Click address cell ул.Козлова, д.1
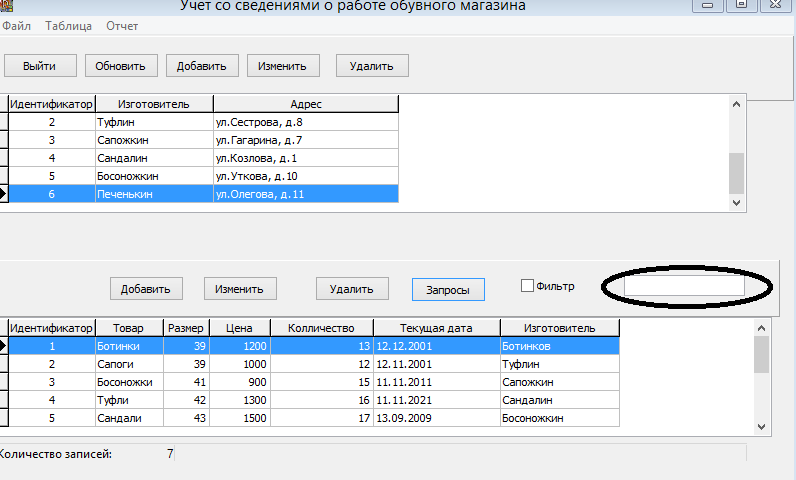 coord(306,158)
